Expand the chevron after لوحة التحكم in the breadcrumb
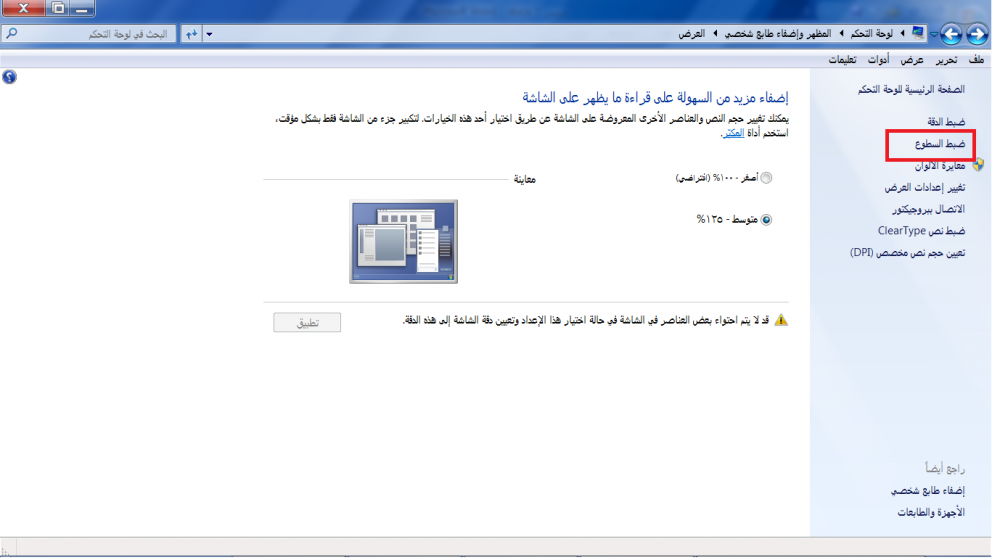This screenshot has height=560, width=1000. [841, 34]
